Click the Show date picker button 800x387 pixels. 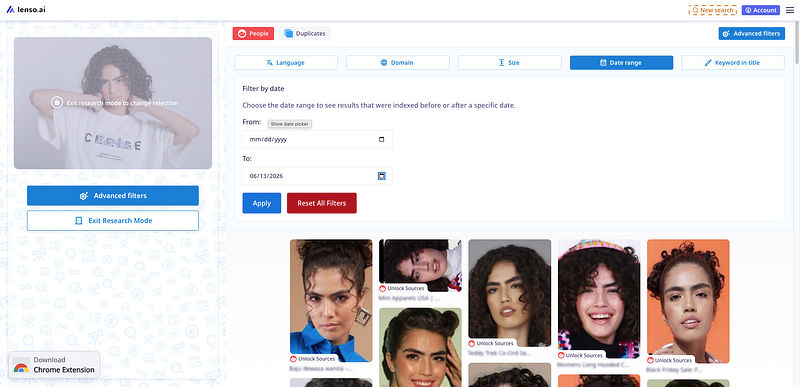pos(290,124)
